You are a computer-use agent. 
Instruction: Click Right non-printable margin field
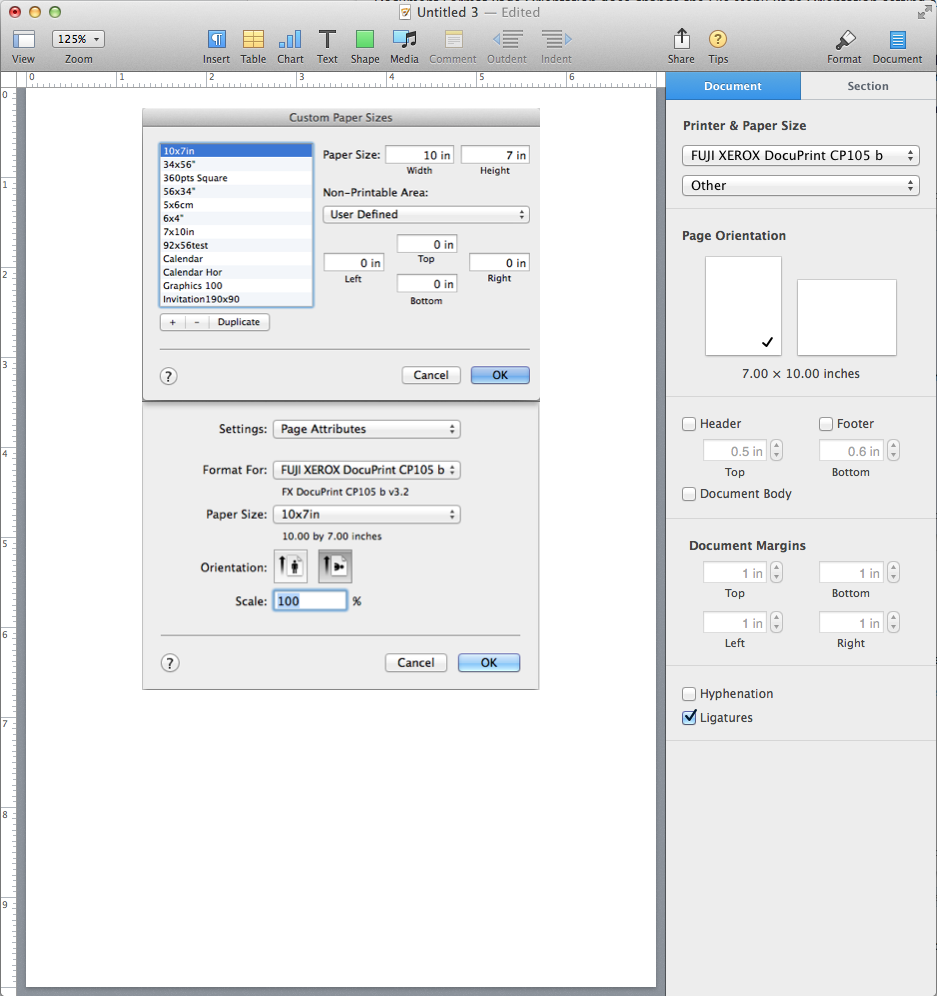pos(499,263)
